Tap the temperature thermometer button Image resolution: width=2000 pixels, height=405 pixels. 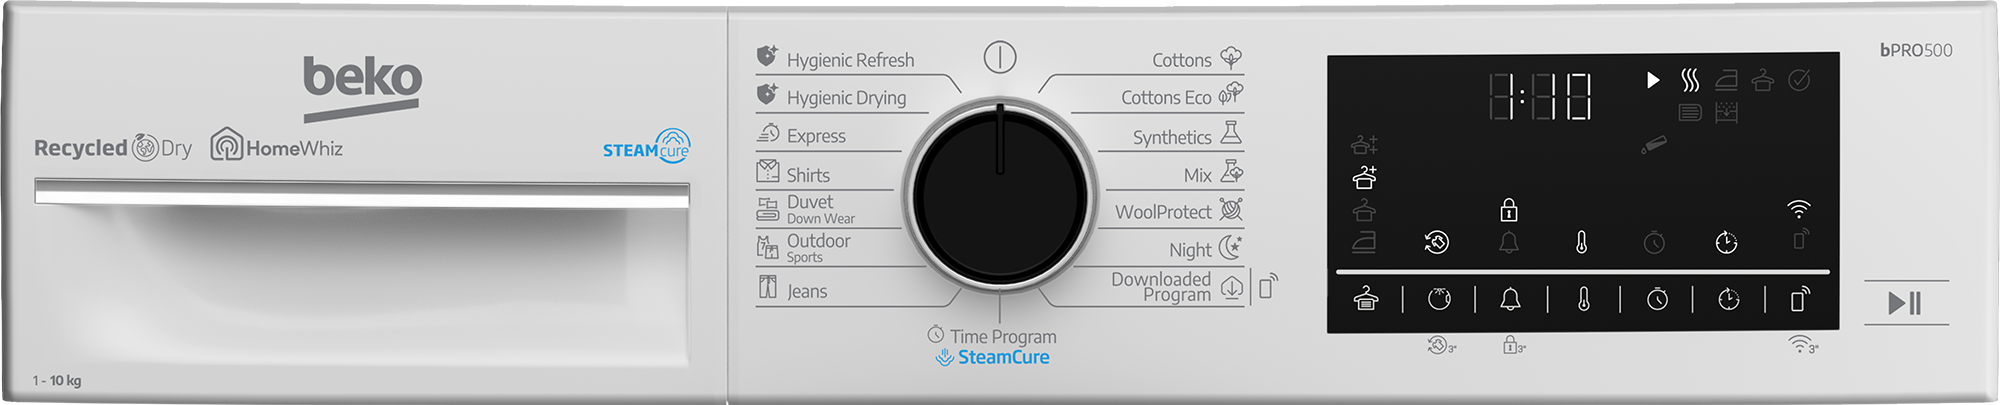click(1584, 299)
